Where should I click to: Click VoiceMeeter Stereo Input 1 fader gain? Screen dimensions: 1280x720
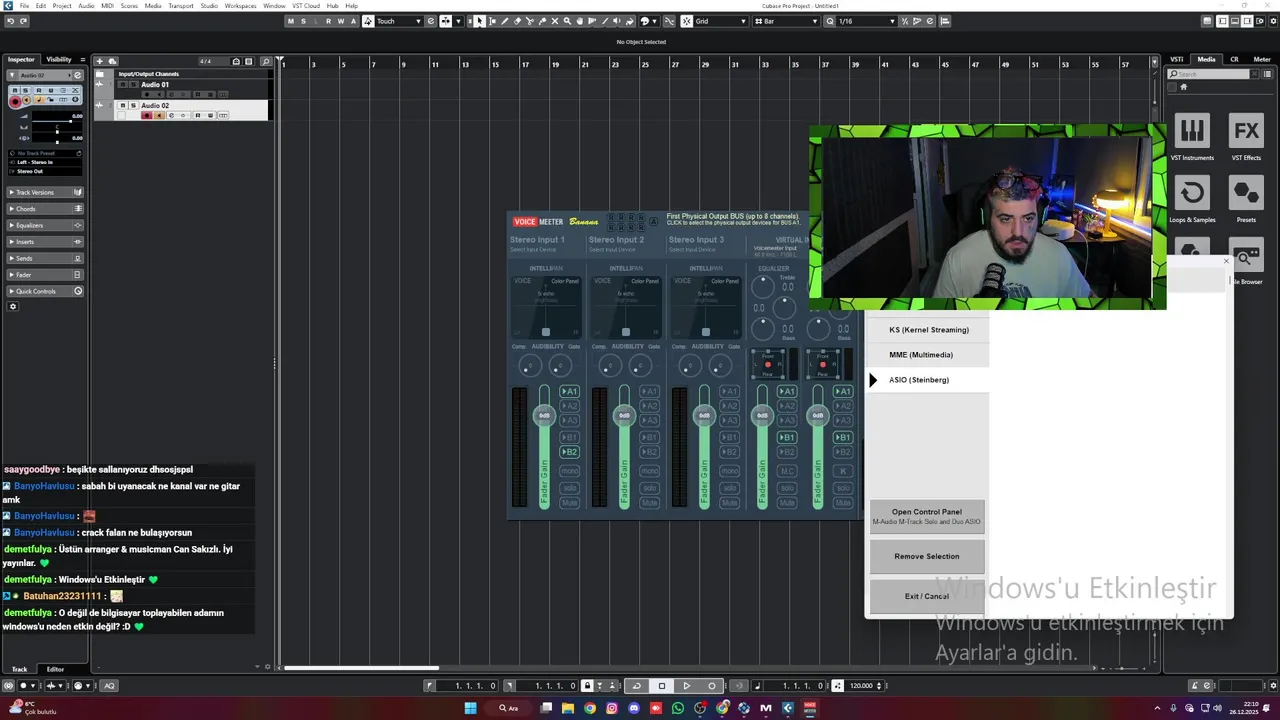click(x=544, y=416)
